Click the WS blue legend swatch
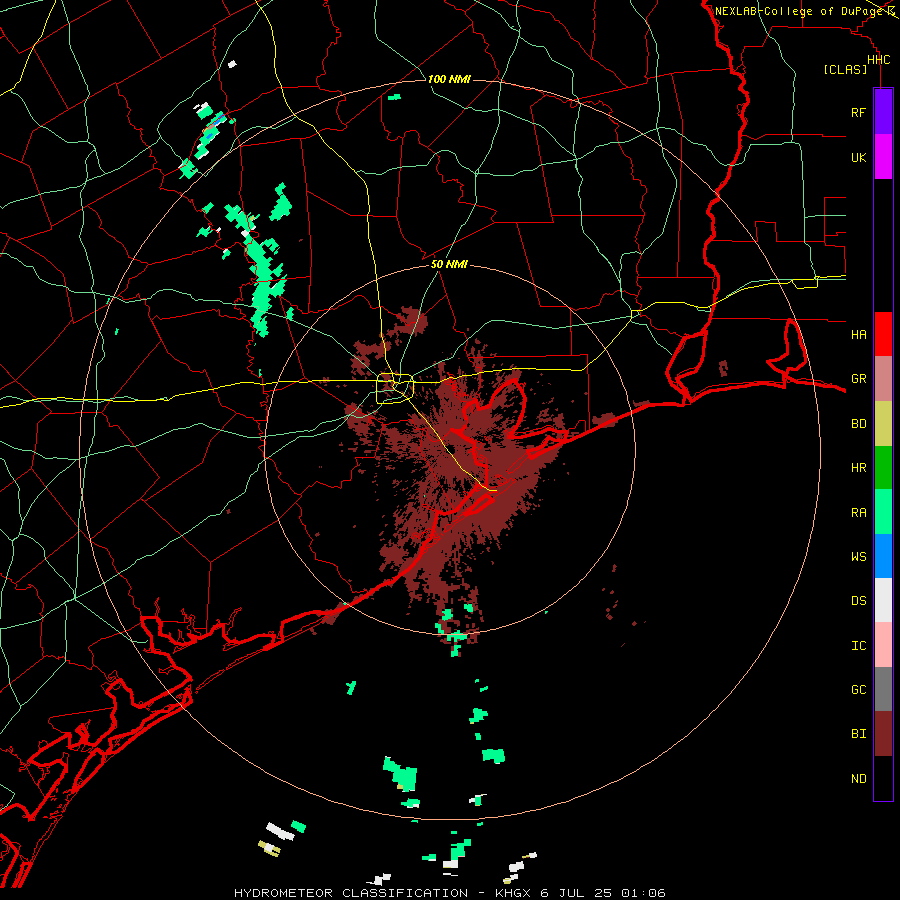 click(x=883, y=556)
